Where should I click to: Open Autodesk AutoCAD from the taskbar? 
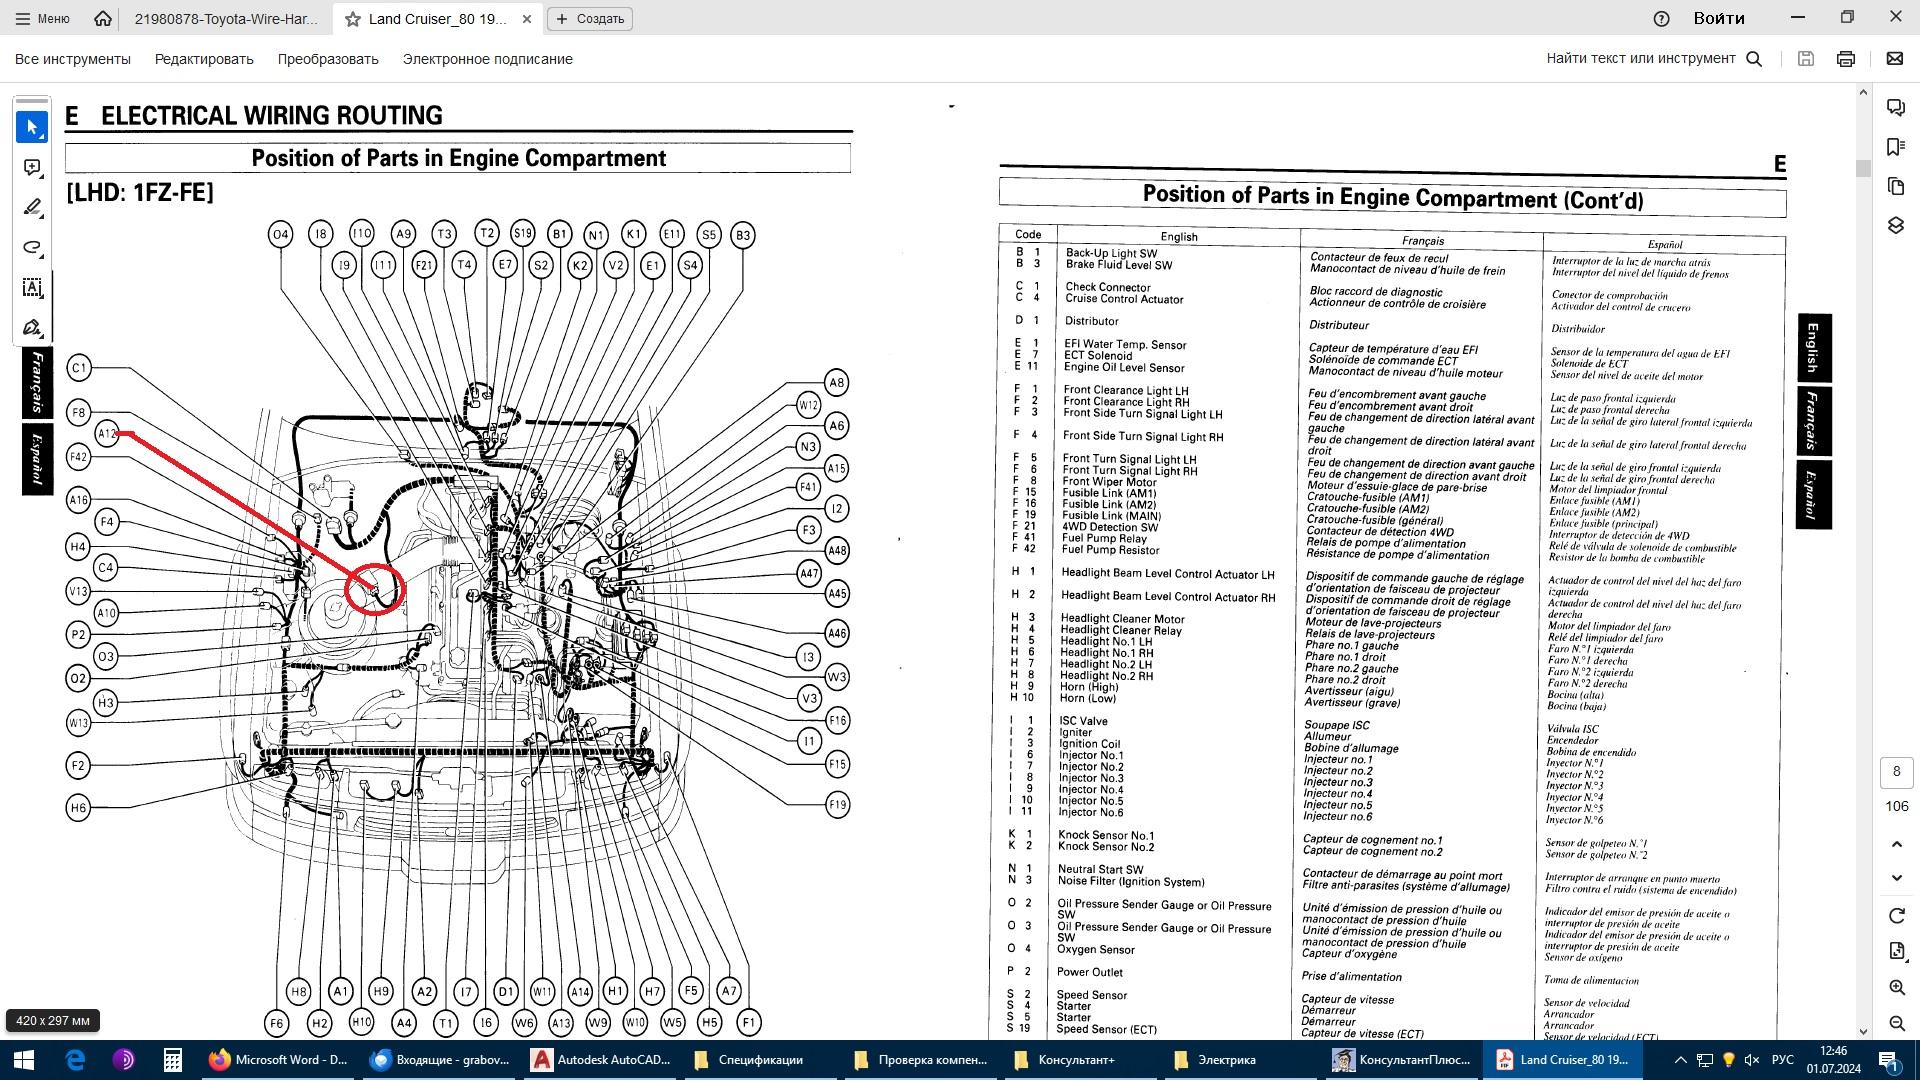(x=600, y=1060)
